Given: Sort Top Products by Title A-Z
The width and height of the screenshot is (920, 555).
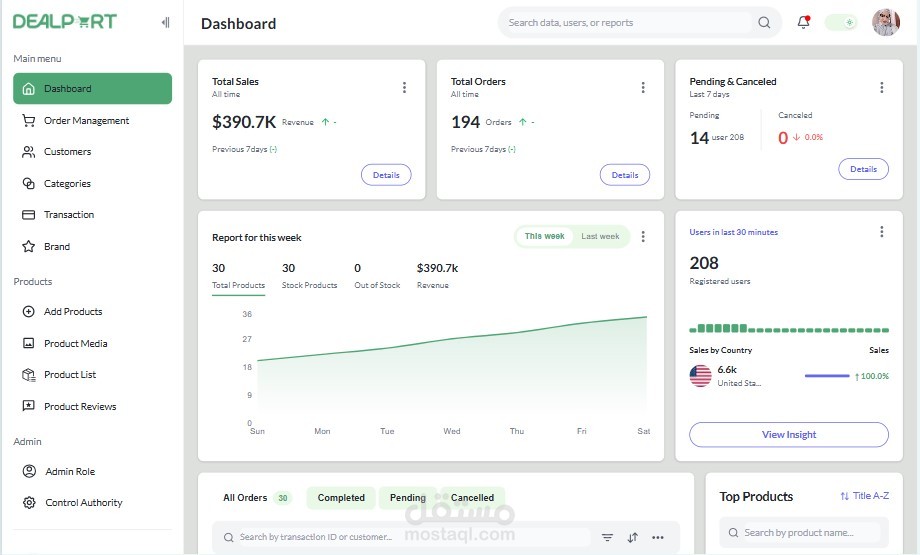Looking at the screenshot, I should click(x=864, y=496).
